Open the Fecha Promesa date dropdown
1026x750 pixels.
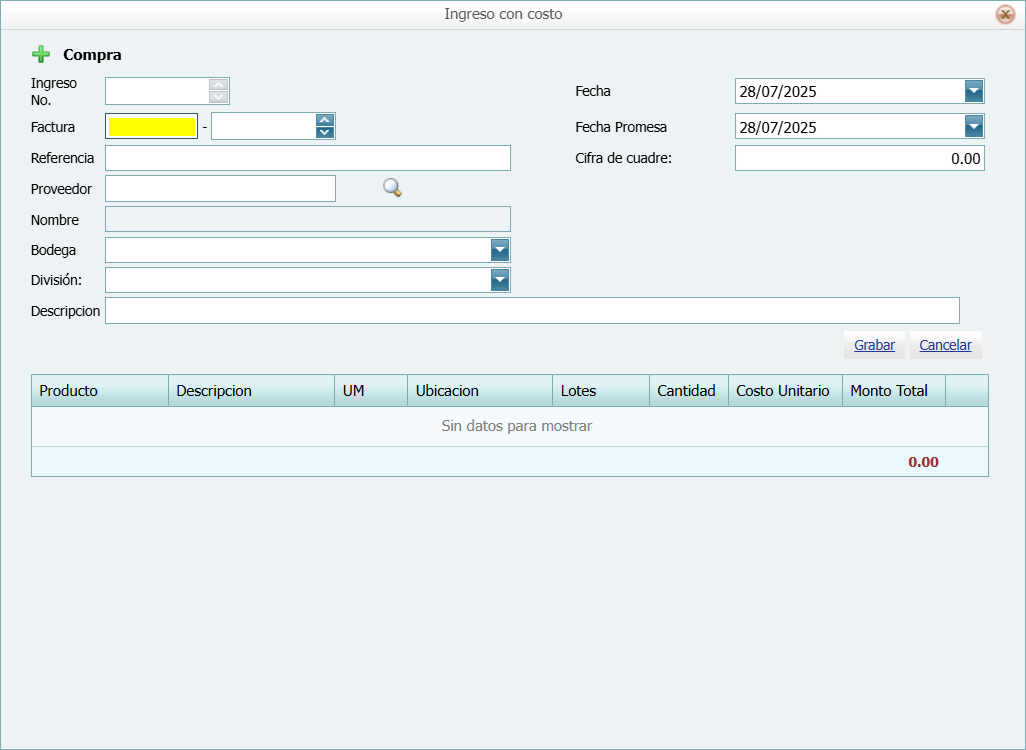click(x=974, y=127)
